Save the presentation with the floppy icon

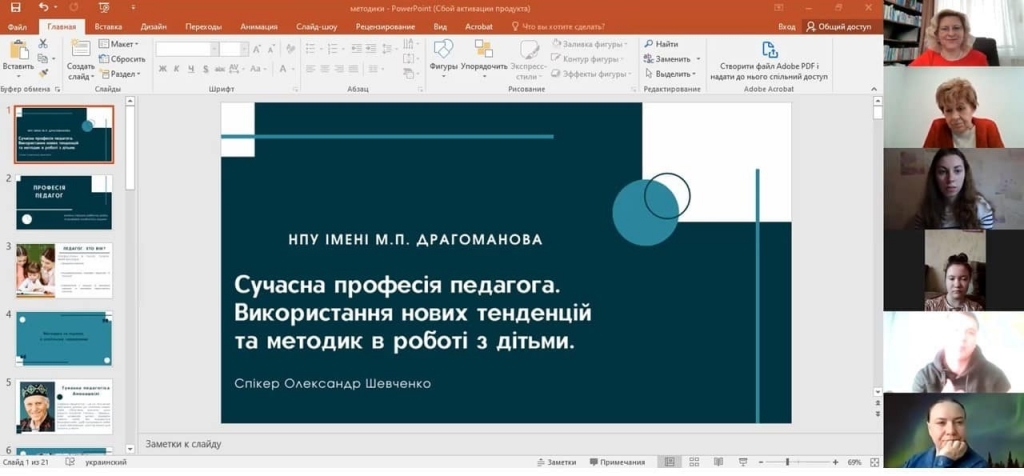pyautogui.click(x=16, y=8)
